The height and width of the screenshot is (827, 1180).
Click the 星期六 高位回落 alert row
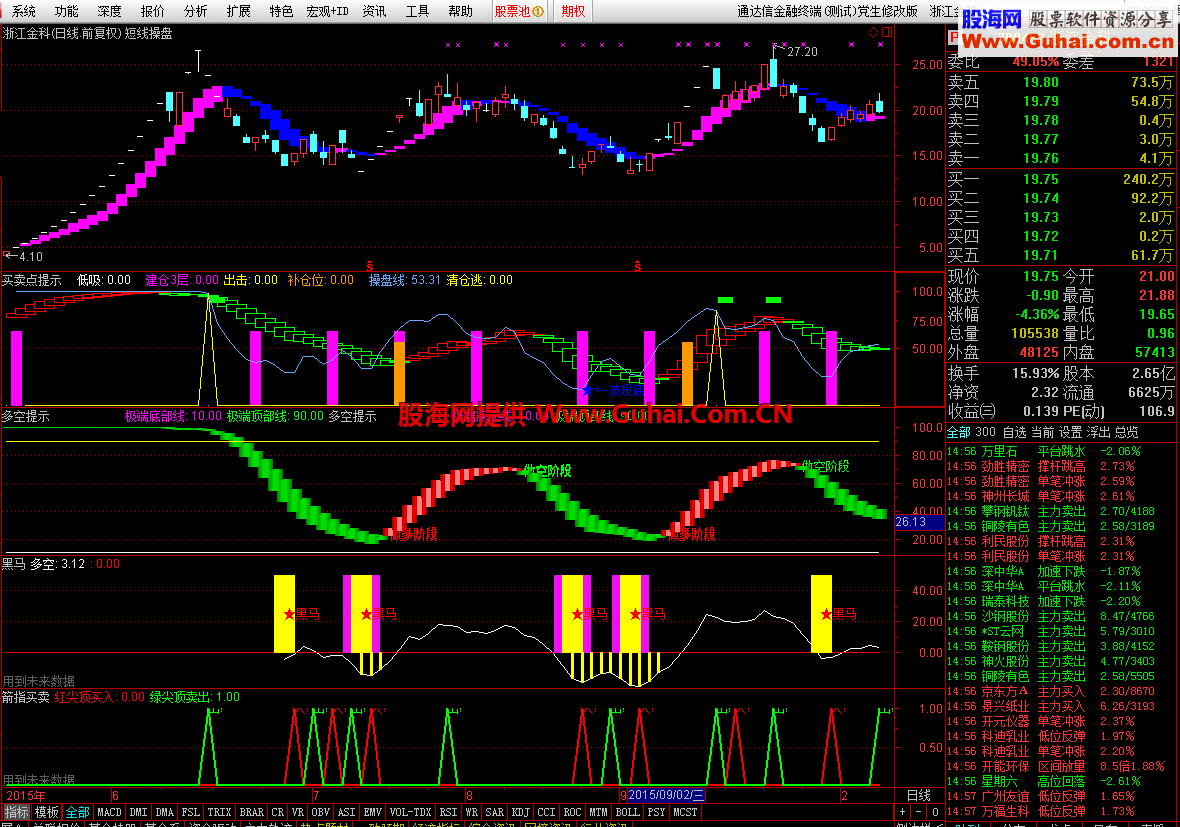pyautogui.click(x=1062, y=781)
